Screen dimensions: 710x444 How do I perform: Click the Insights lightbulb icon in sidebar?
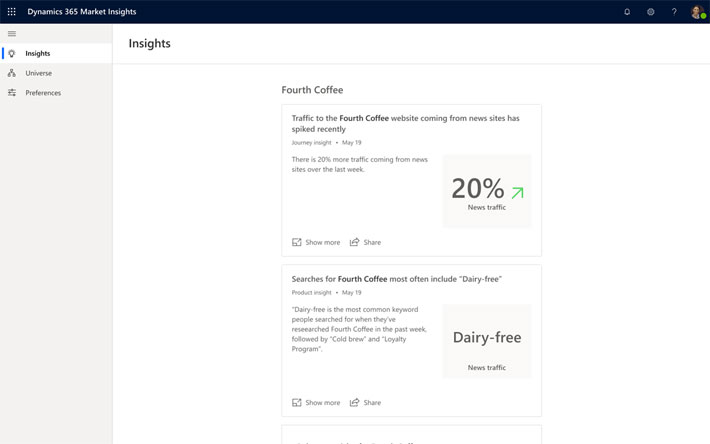point(12,54)
